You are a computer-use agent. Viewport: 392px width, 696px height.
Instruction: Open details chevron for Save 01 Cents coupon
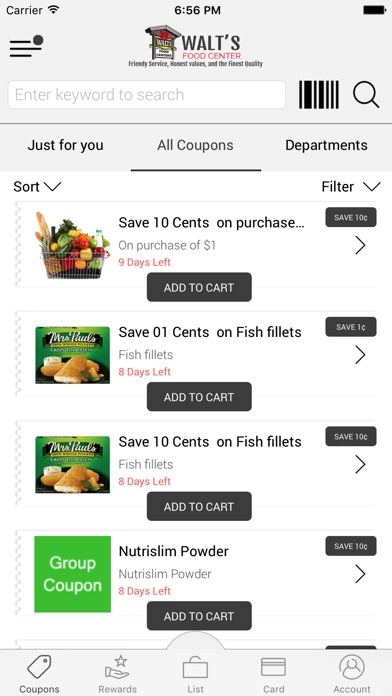(360, 355)
